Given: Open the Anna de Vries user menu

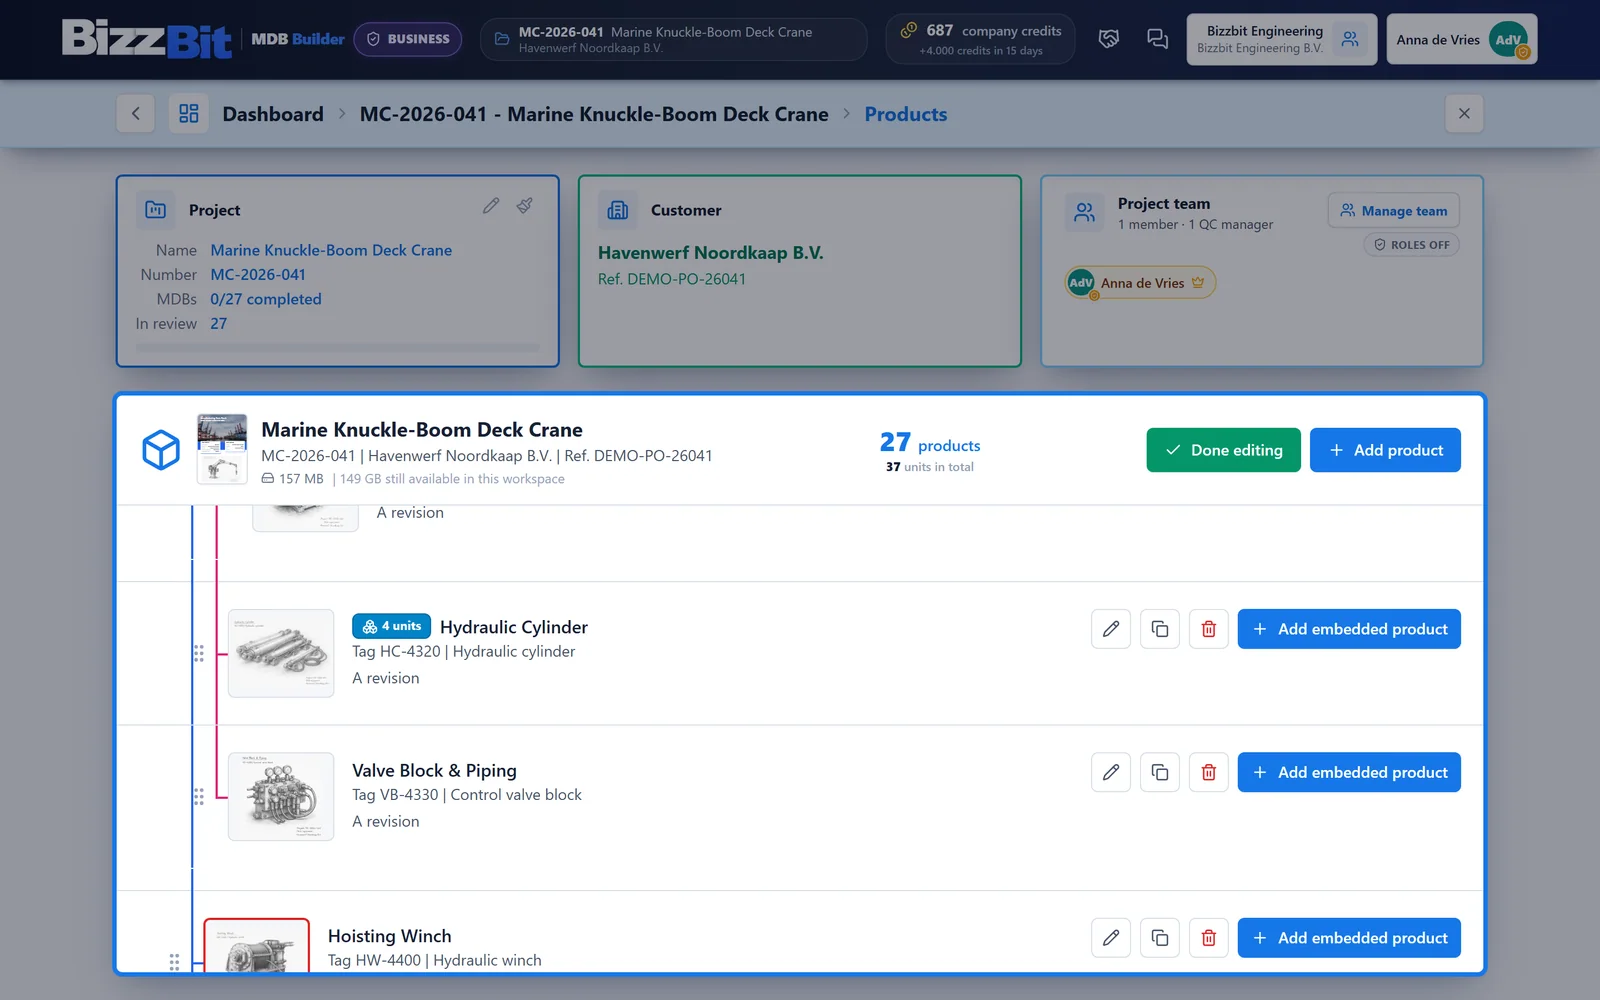Looking at the screenshot, I should tap(1461, 39).
